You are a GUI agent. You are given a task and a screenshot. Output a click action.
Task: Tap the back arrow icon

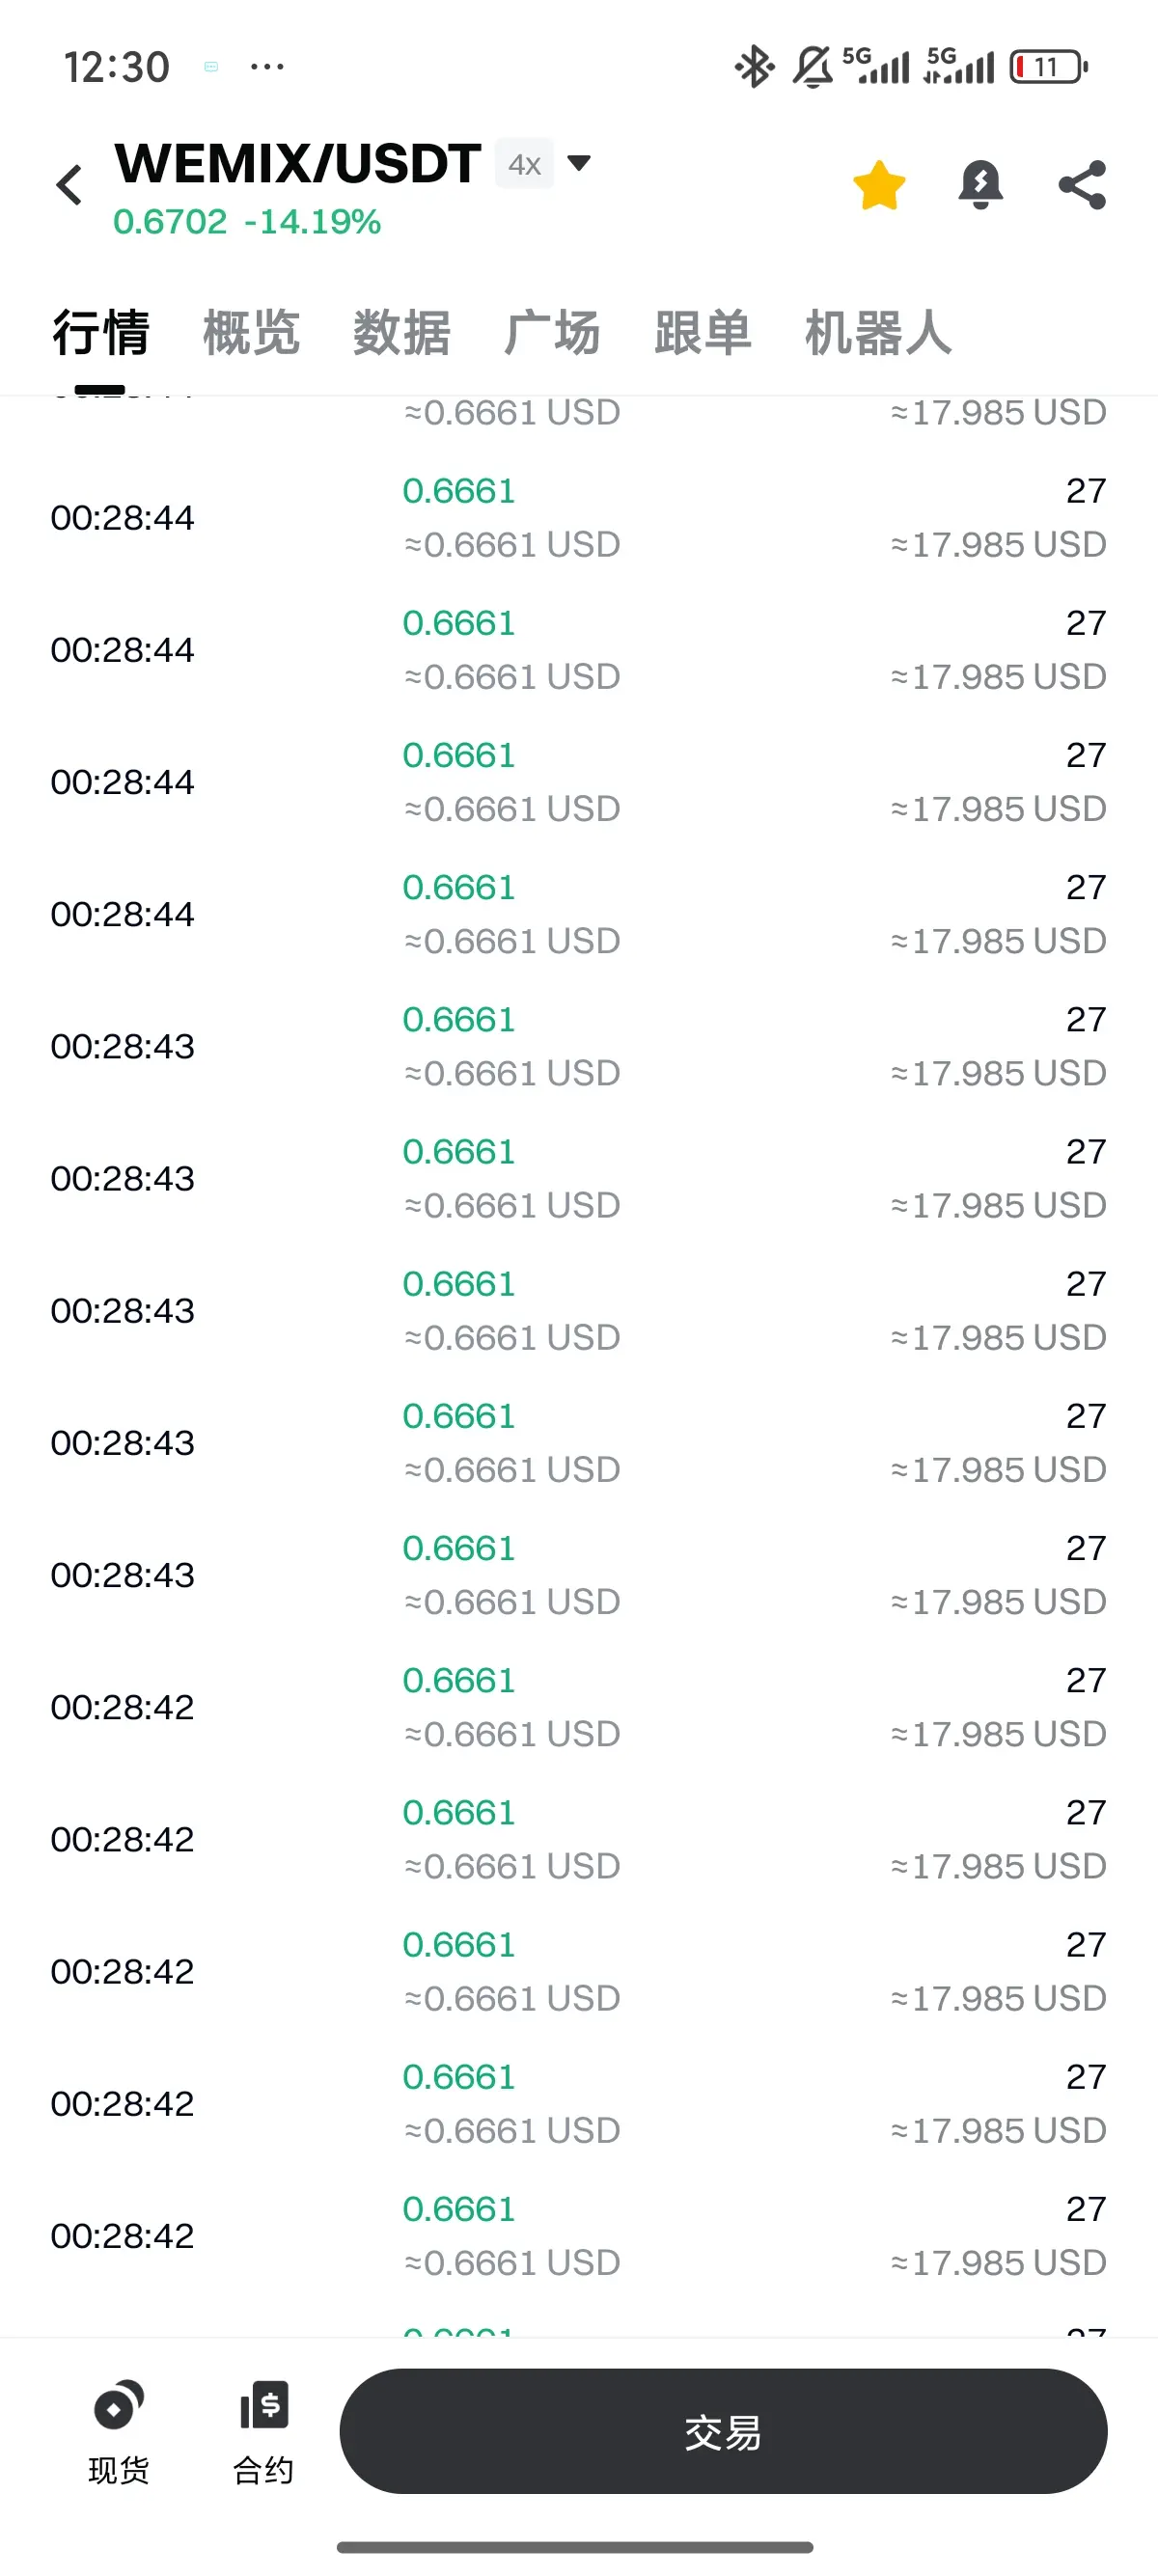[x=69, y=185]
